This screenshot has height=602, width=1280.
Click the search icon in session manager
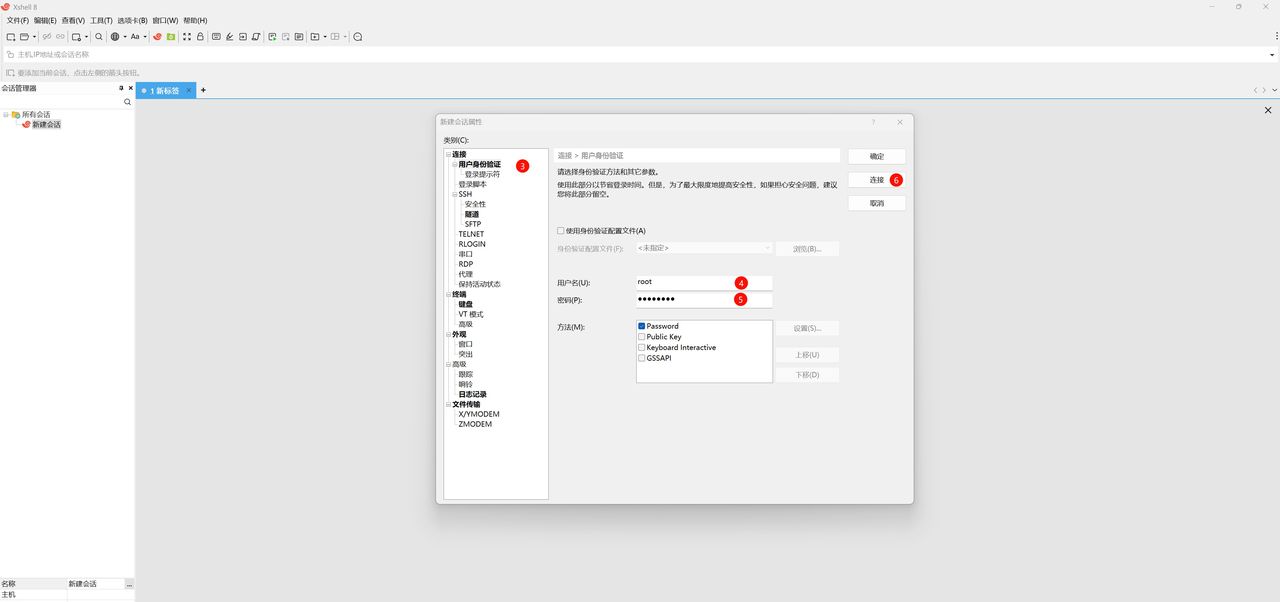(x=127, y=102)
